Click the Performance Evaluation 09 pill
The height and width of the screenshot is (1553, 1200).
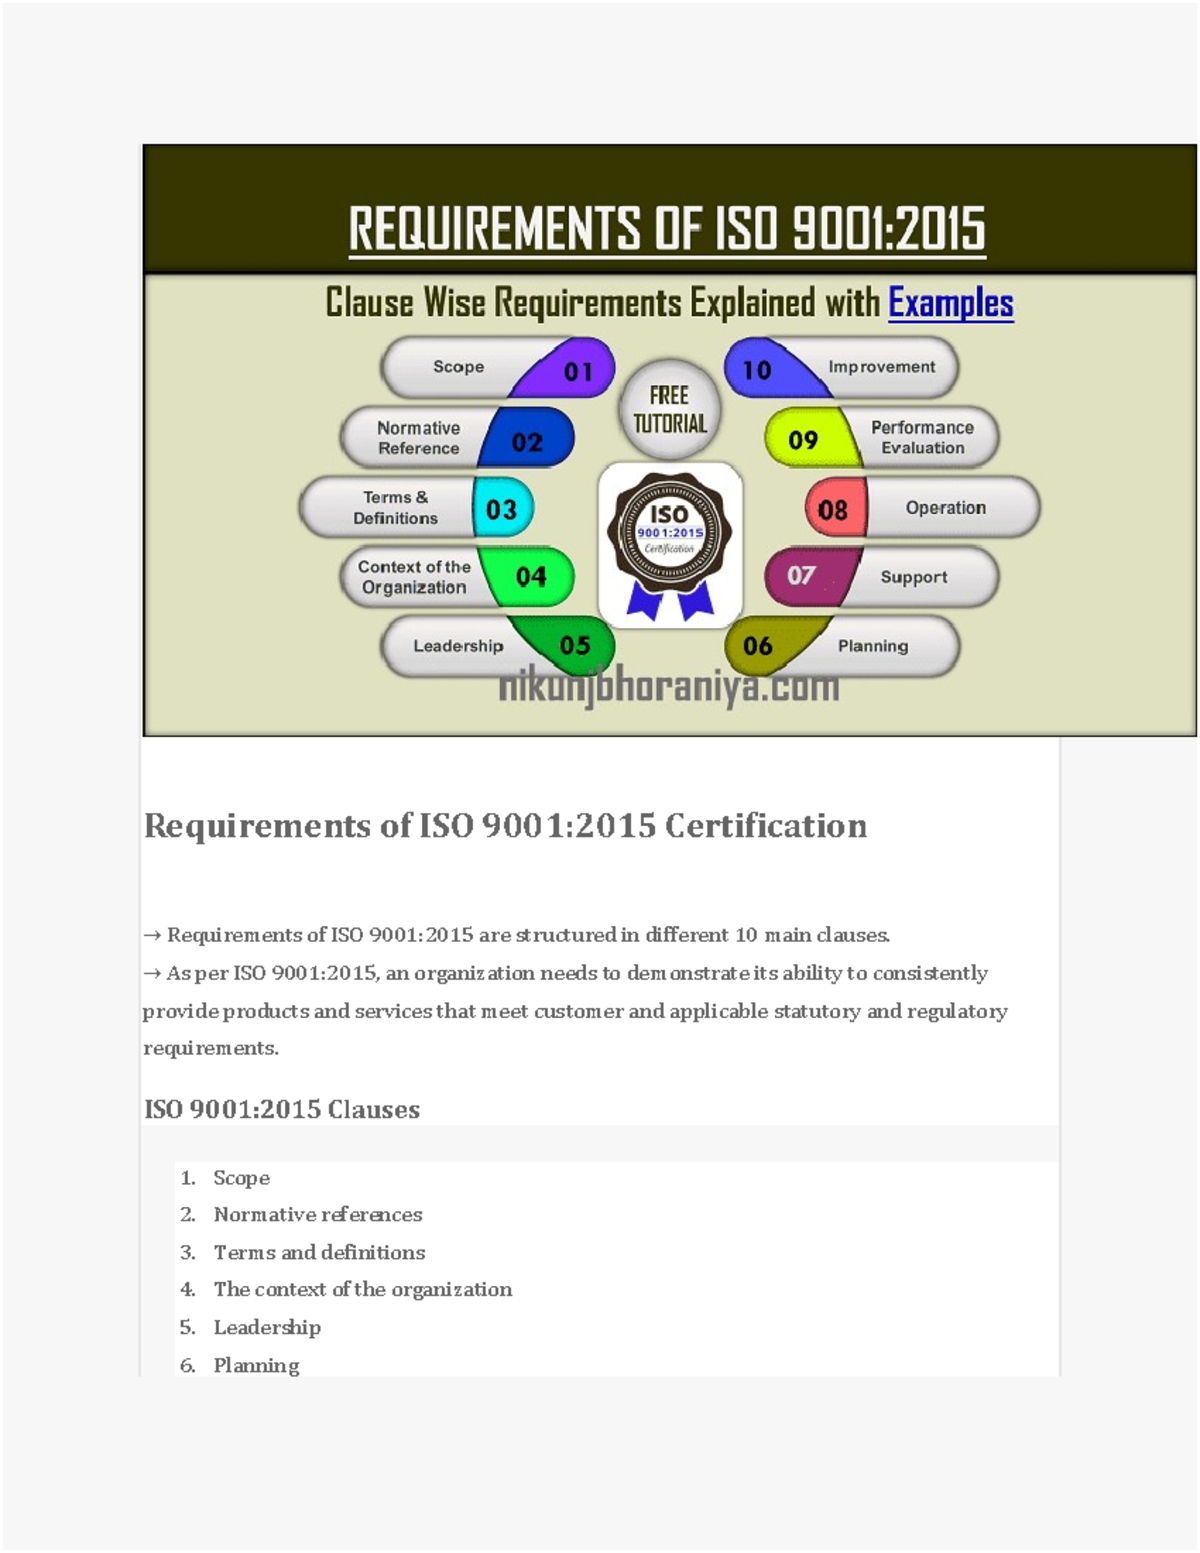point(882,437)
